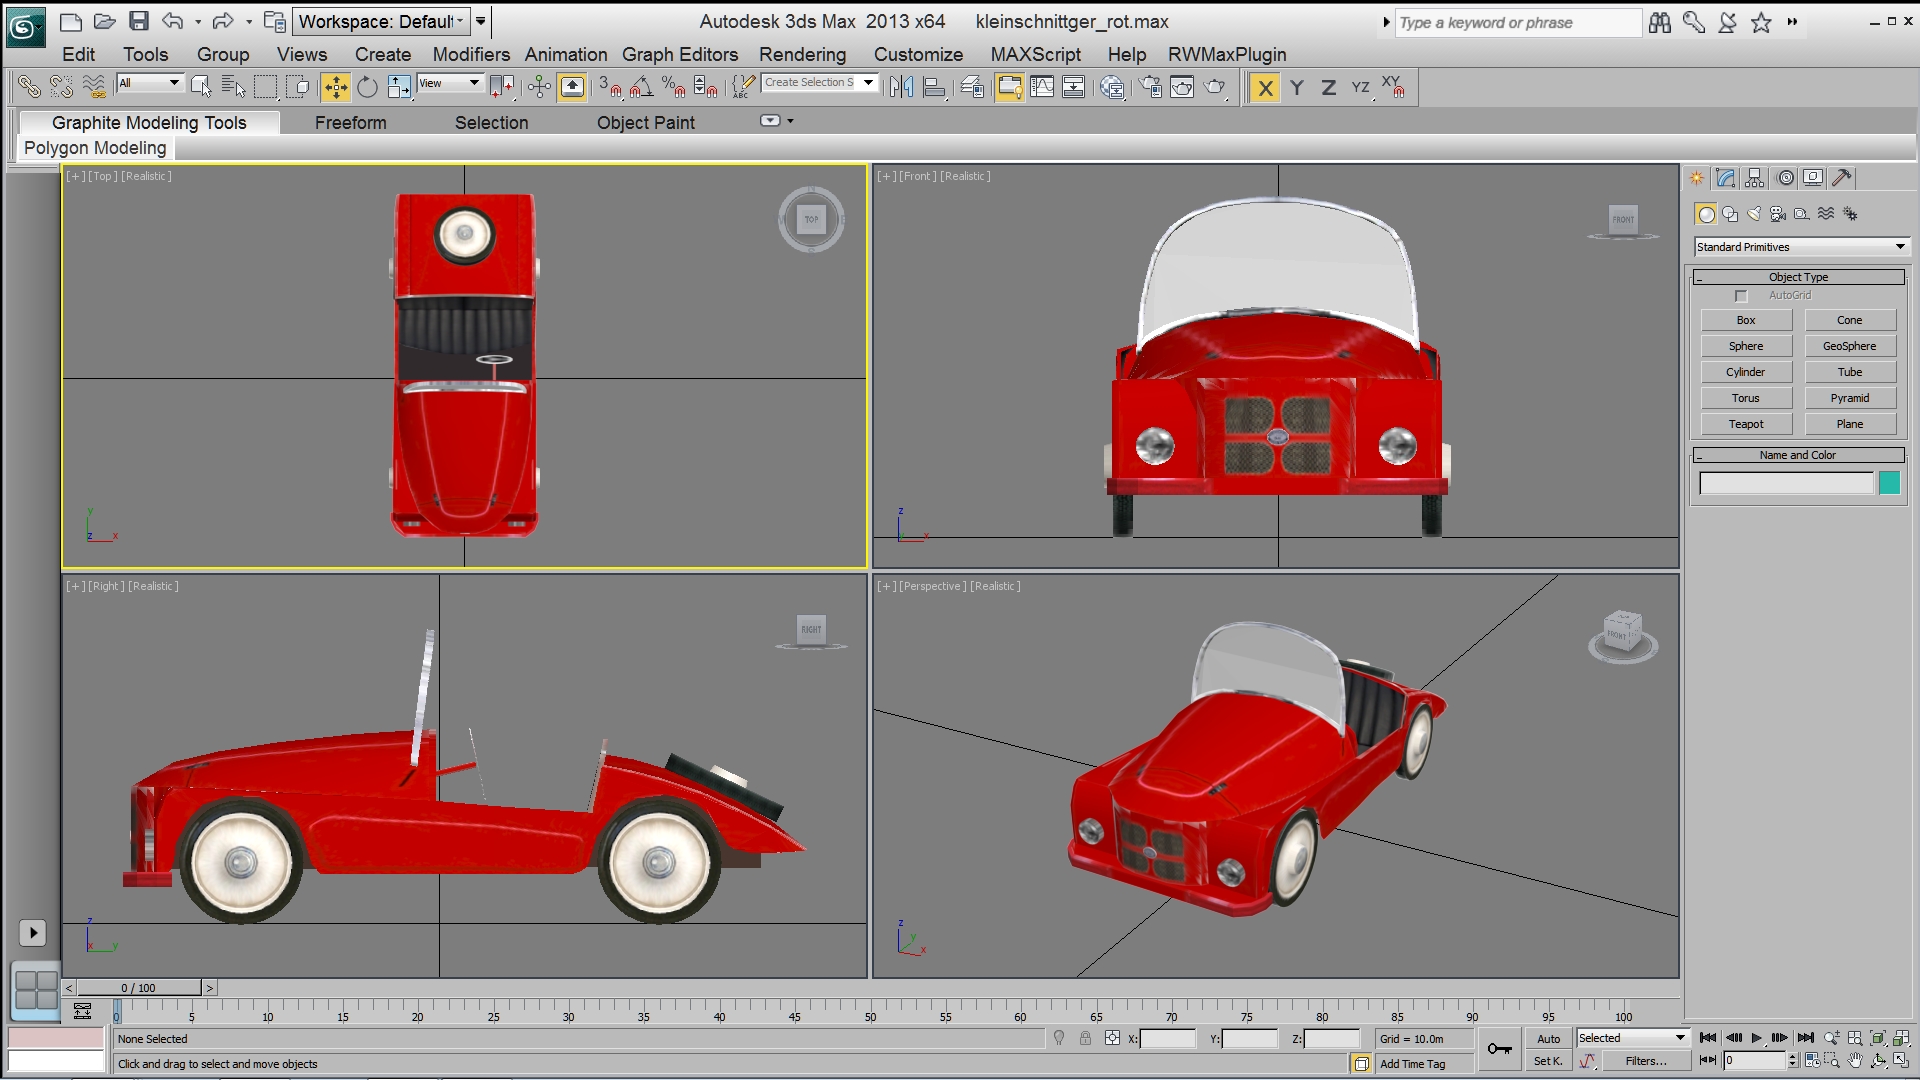Select the Select and Move tool
This screenshot has width=1920, height=1080.
point(336,88)
